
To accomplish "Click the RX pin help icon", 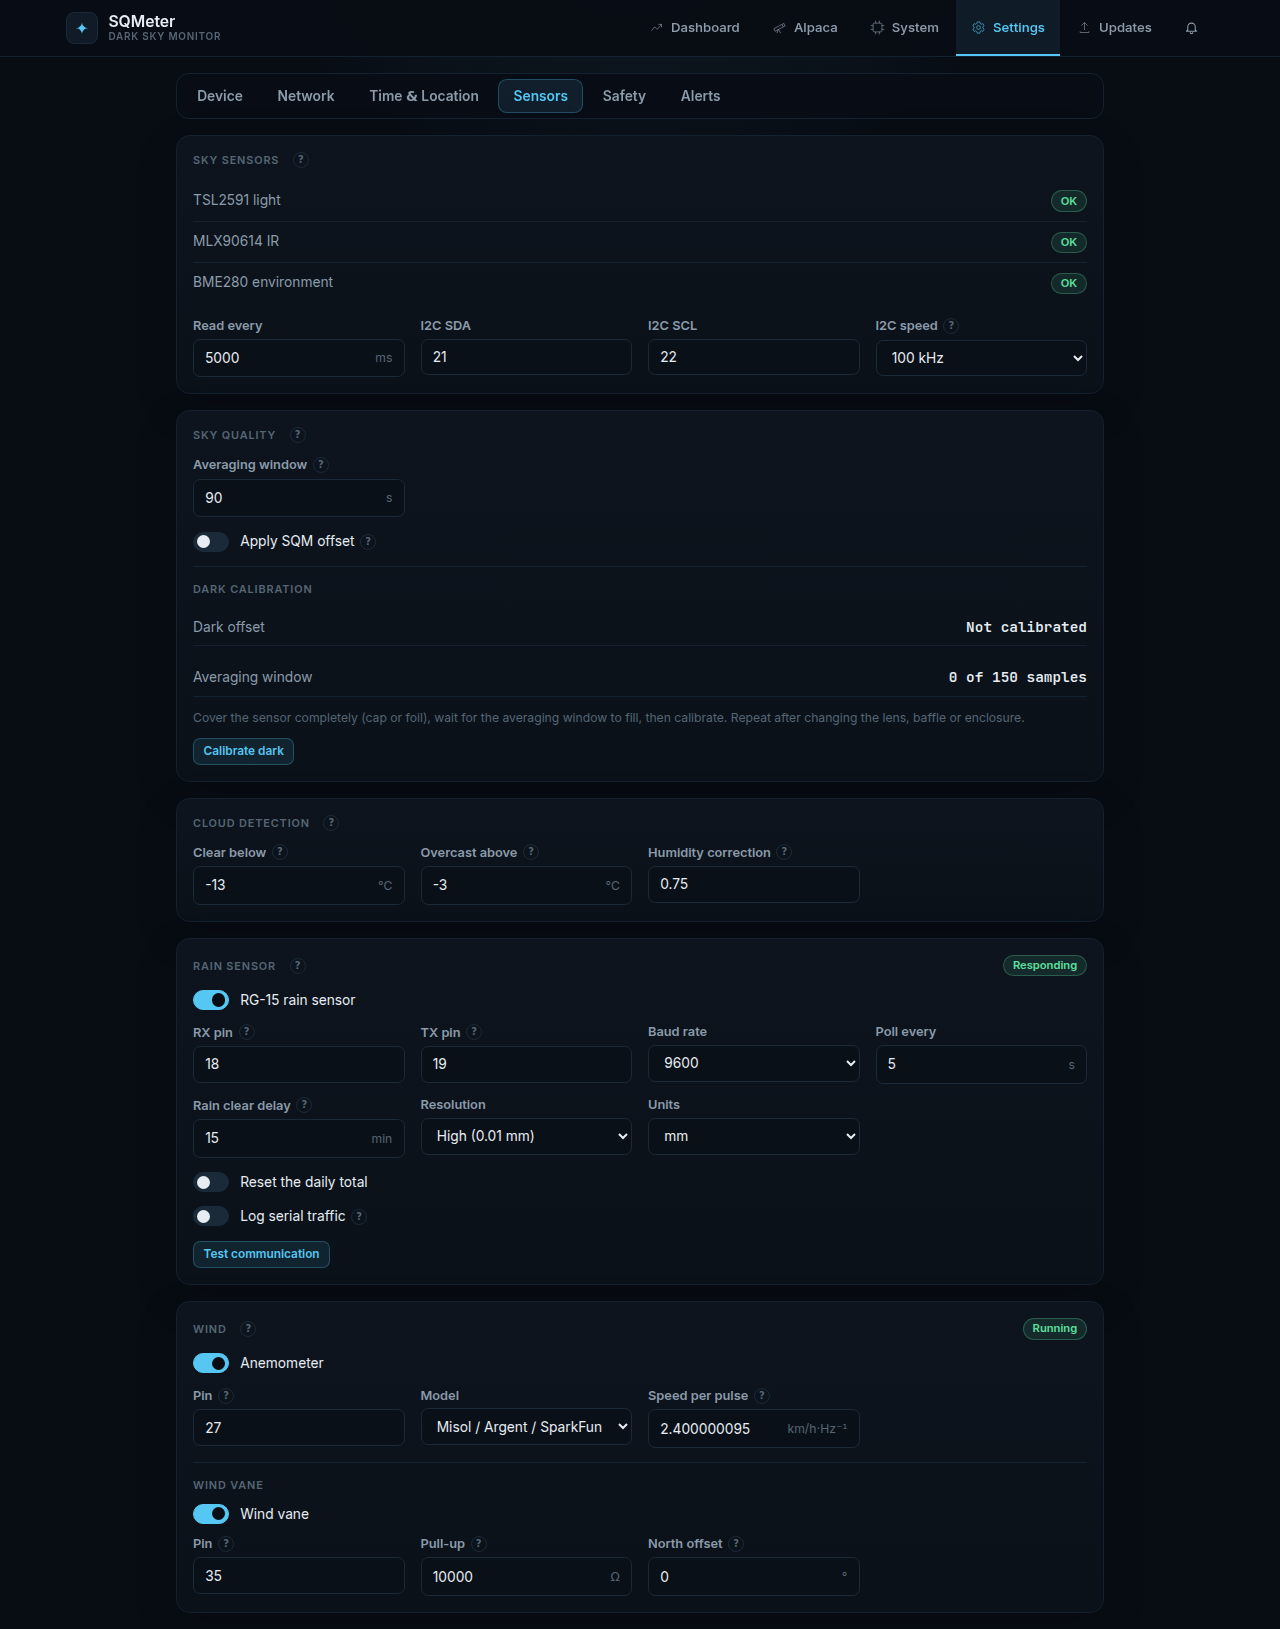I will 247,1032.
